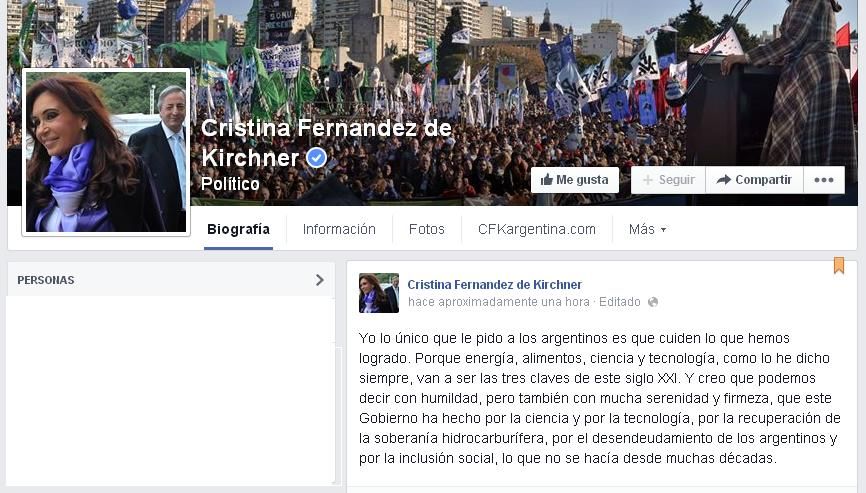
Task: Follow the page with Seguir button
Action: [x=668, y=180]
